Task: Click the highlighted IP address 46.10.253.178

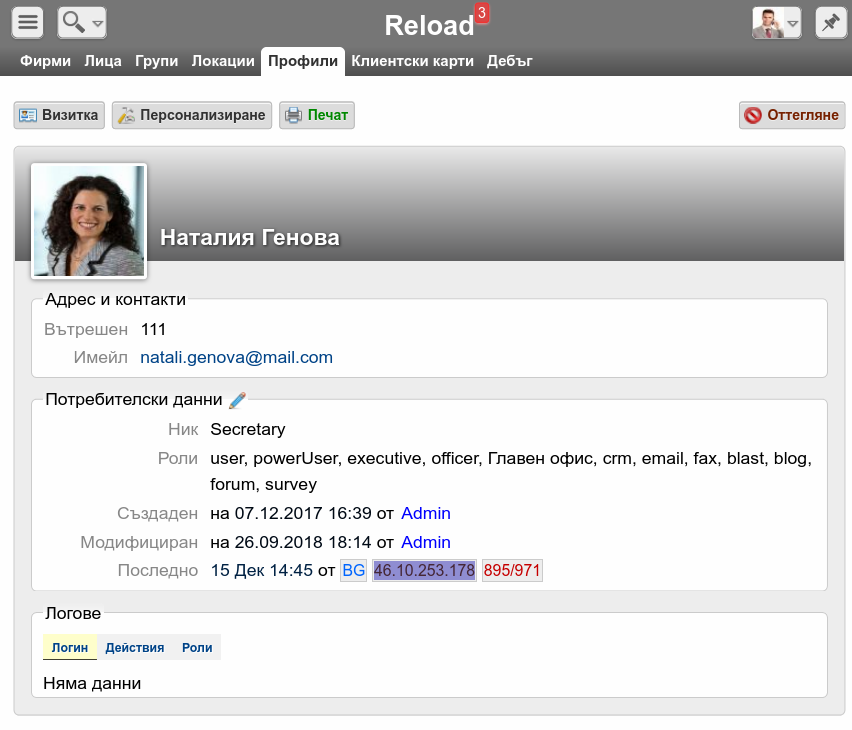Action: [424, 570]
